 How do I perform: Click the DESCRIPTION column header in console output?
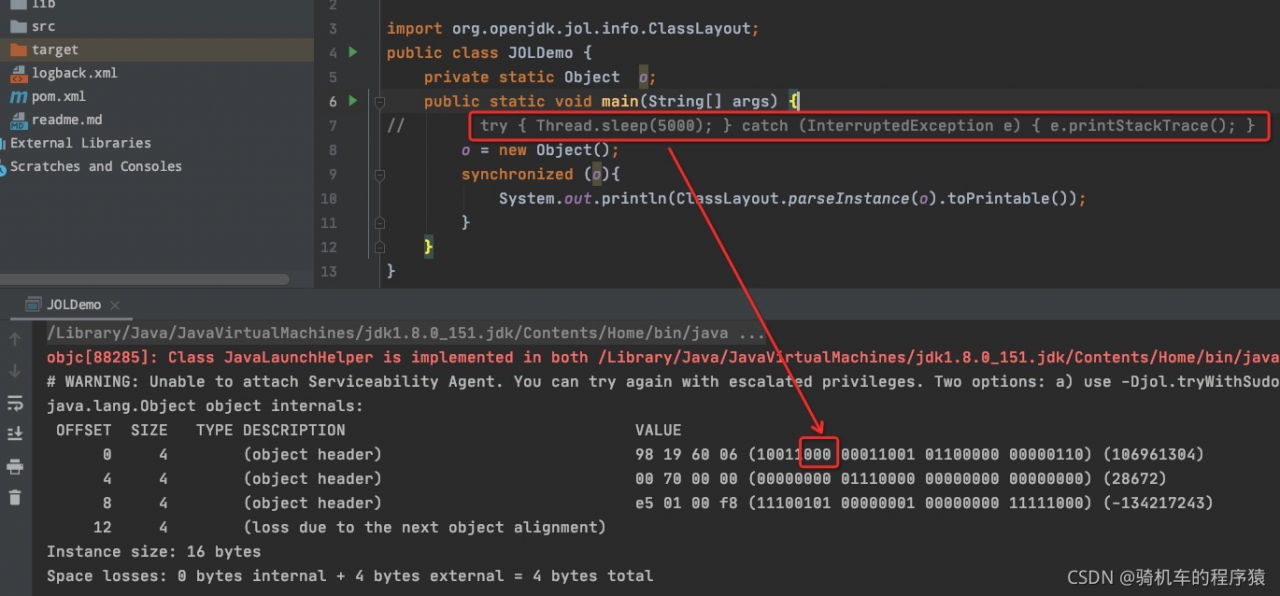294,430
